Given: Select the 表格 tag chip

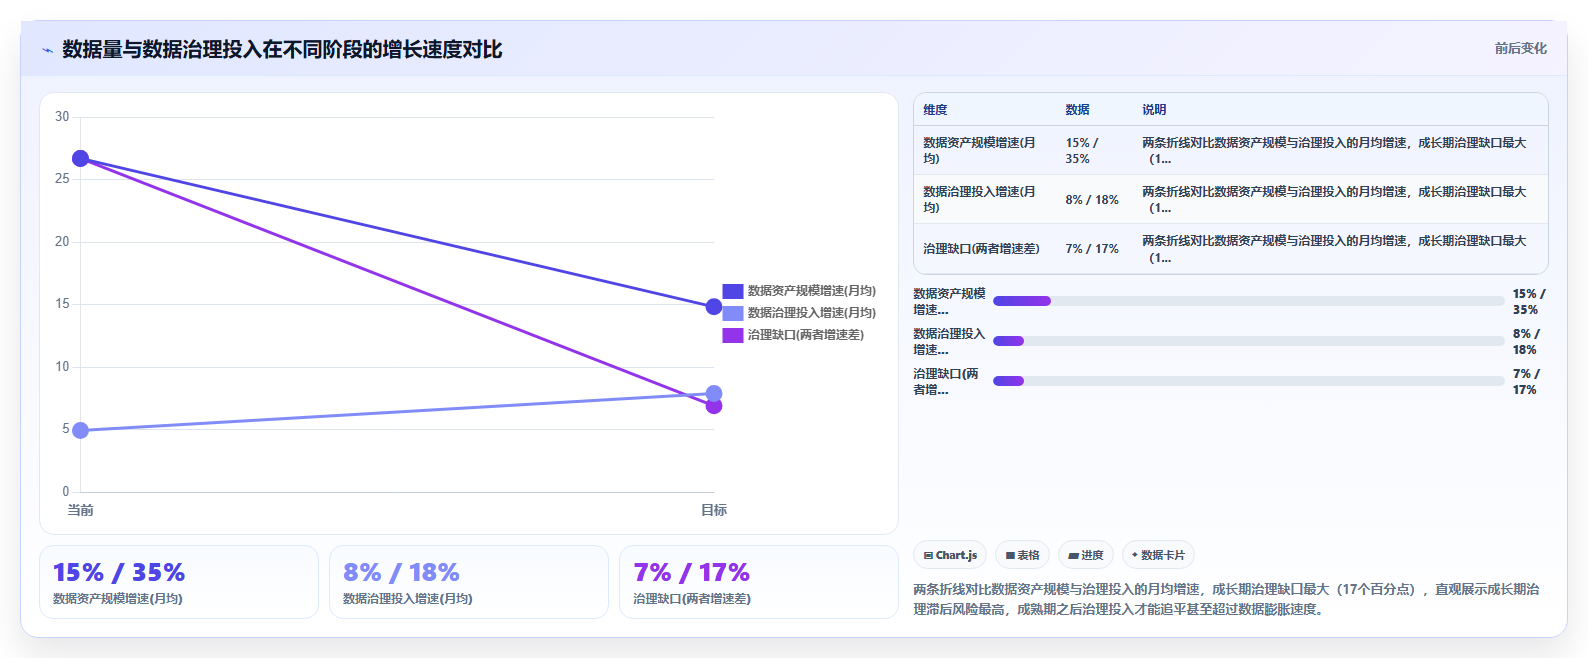Looking at the screenshot, I should tap(1022, 555).
